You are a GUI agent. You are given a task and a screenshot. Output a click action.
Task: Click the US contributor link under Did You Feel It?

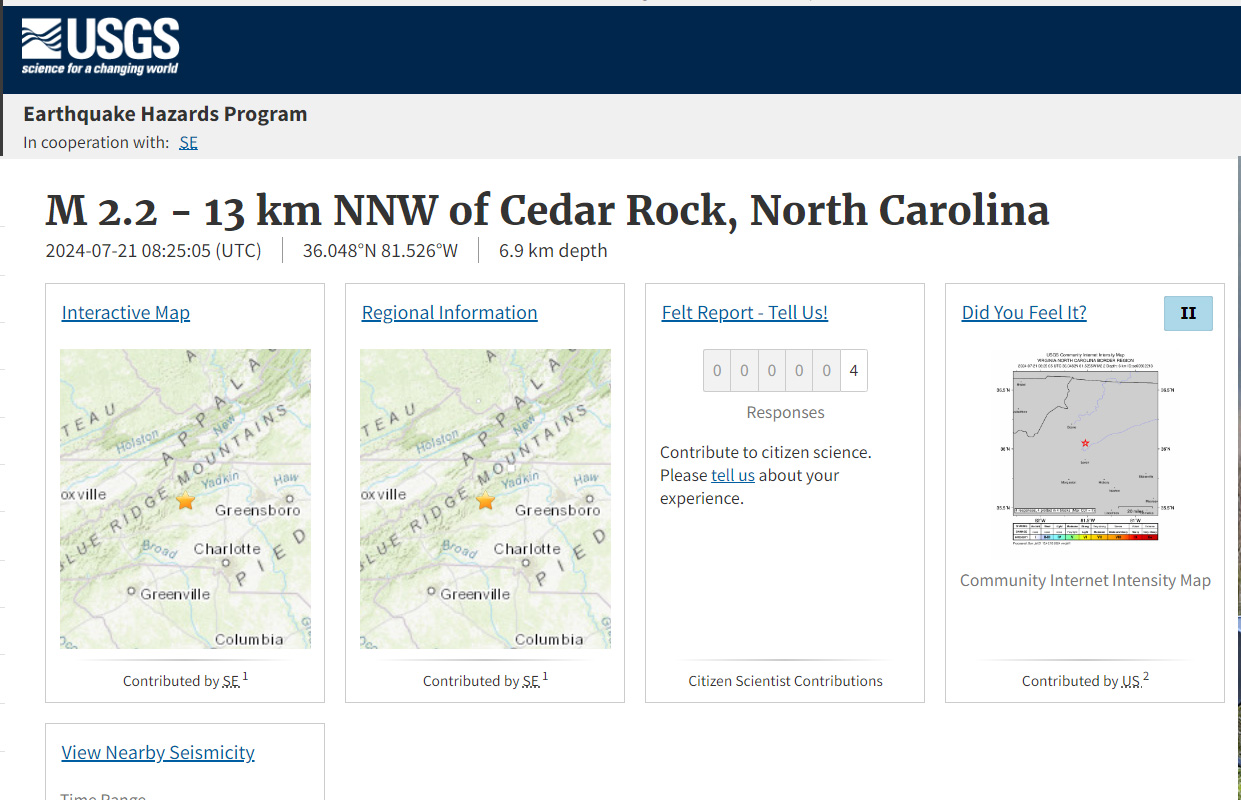1131,681
